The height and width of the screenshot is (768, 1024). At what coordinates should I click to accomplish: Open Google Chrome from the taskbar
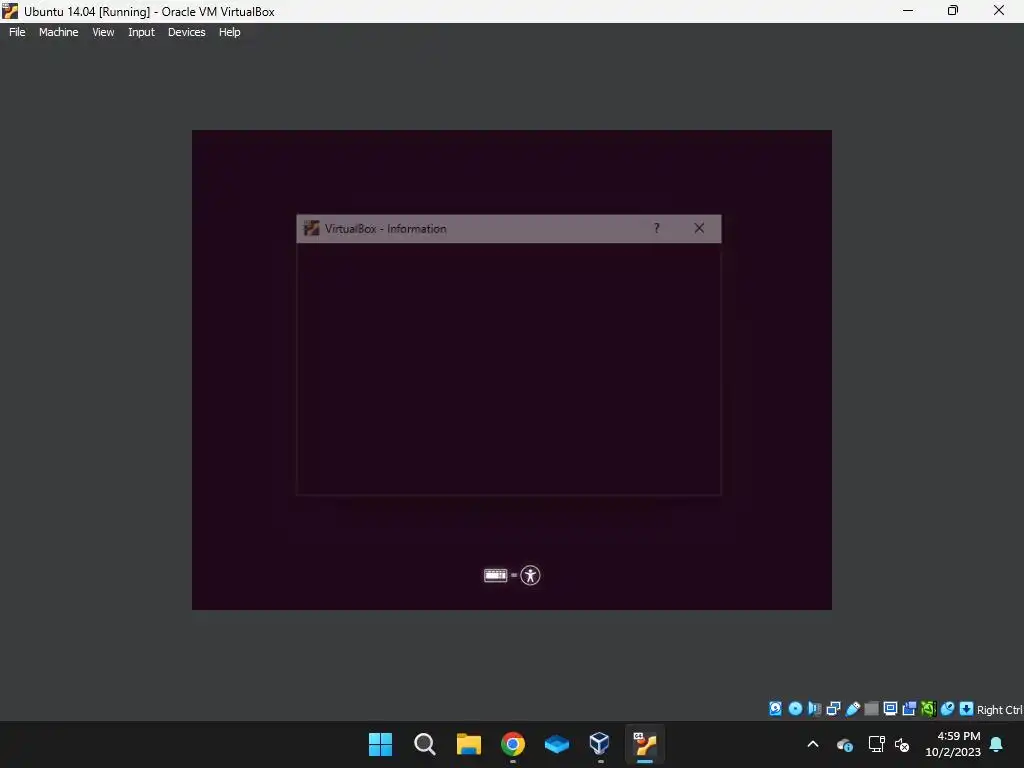[513, 744]
